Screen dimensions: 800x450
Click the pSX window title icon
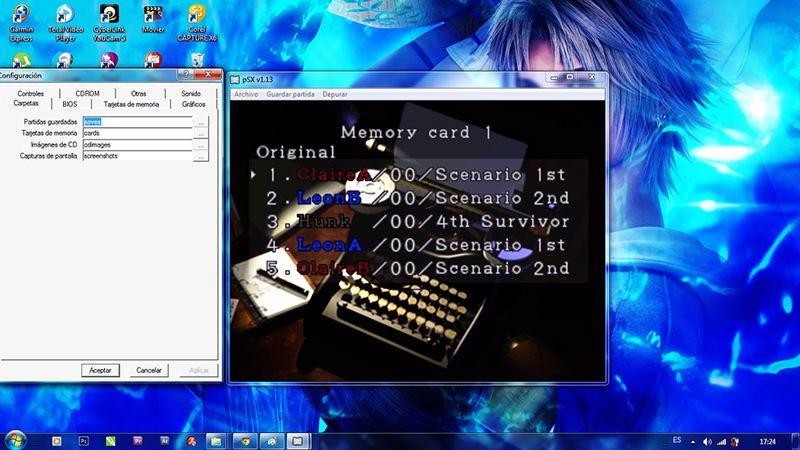click(235, 80)
